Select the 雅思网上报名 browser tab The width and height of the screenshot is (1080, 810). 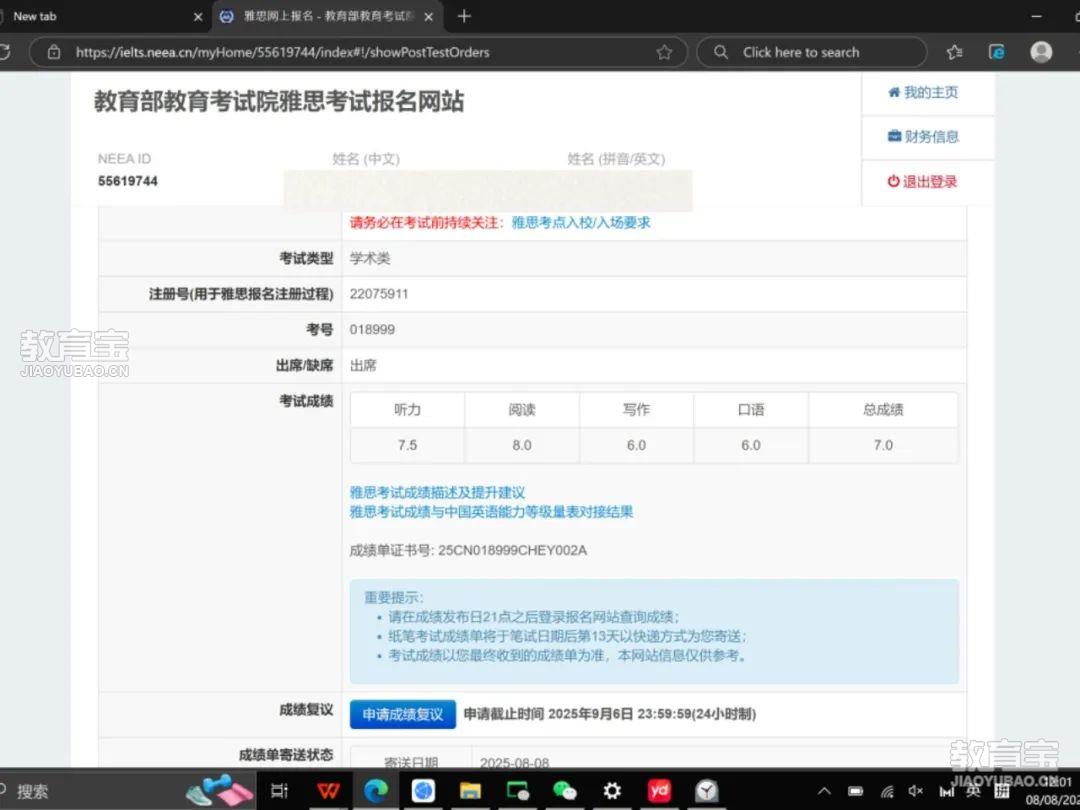(x=328, y=17)
